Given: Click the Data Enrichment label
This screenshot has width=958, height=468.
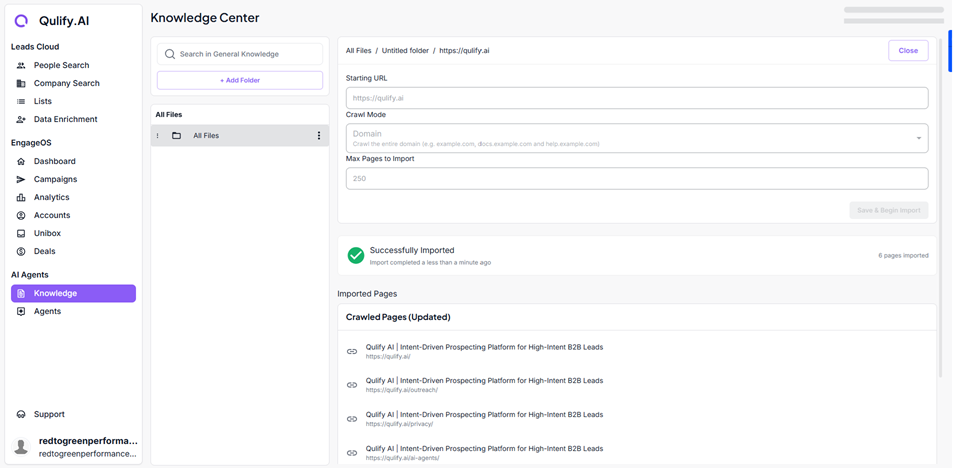Looking at the screenshot, I should (65, 119).
